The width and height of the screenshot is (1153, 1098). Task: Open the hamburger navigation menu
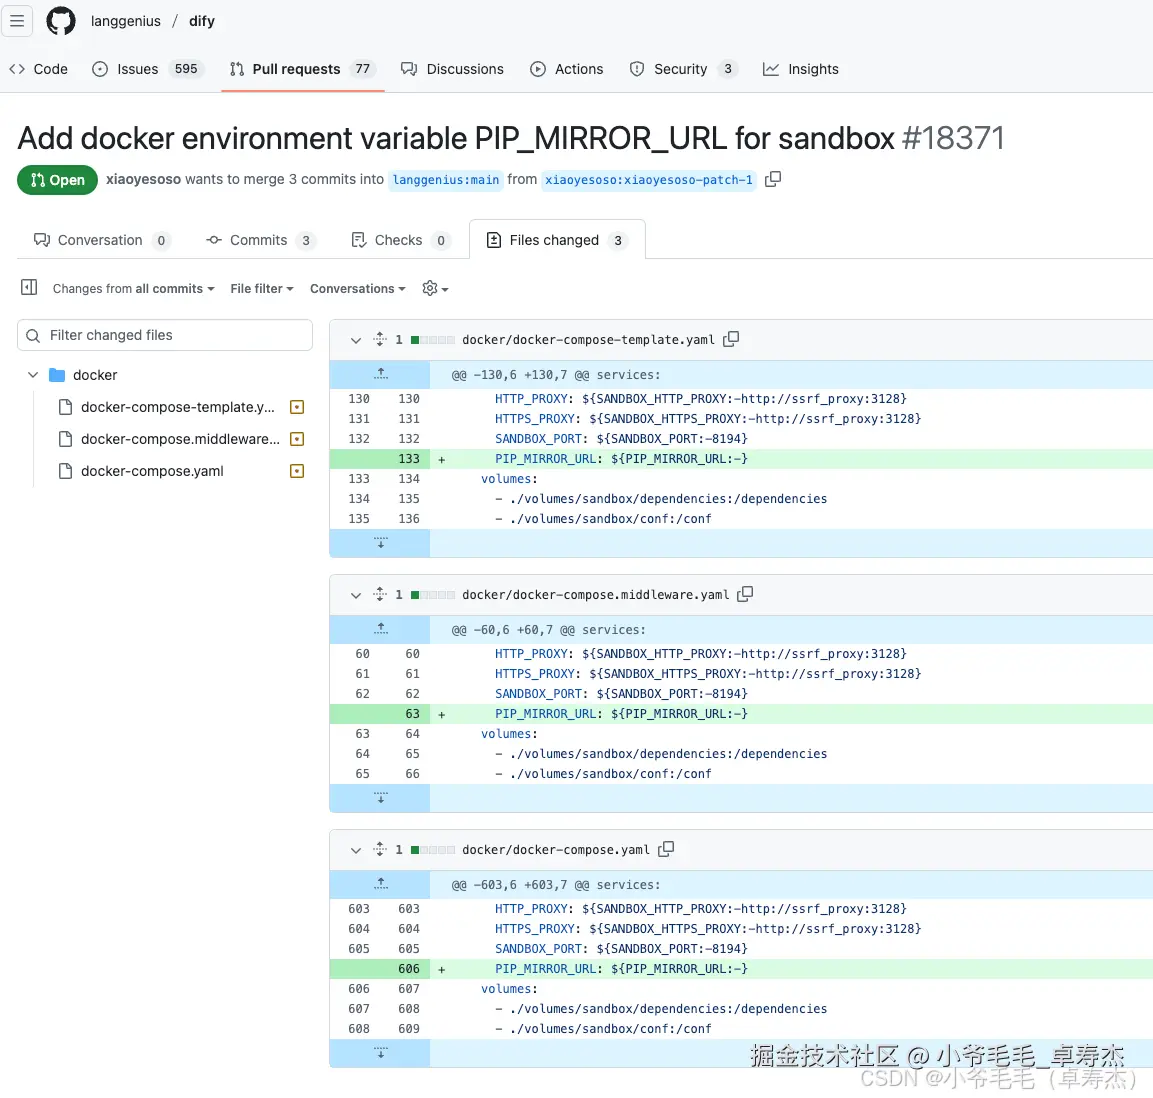click(17, 21)
